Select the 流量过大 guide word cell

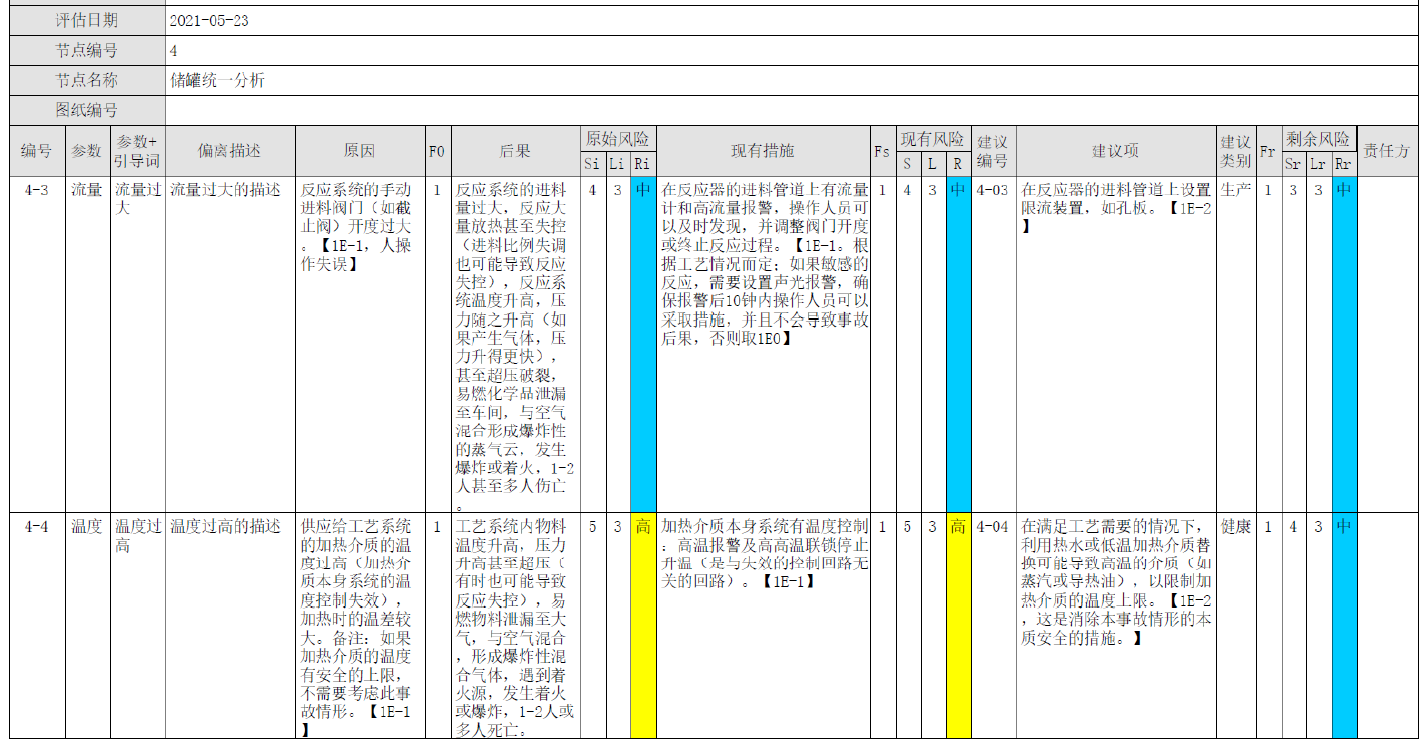(x=137, y=344)
